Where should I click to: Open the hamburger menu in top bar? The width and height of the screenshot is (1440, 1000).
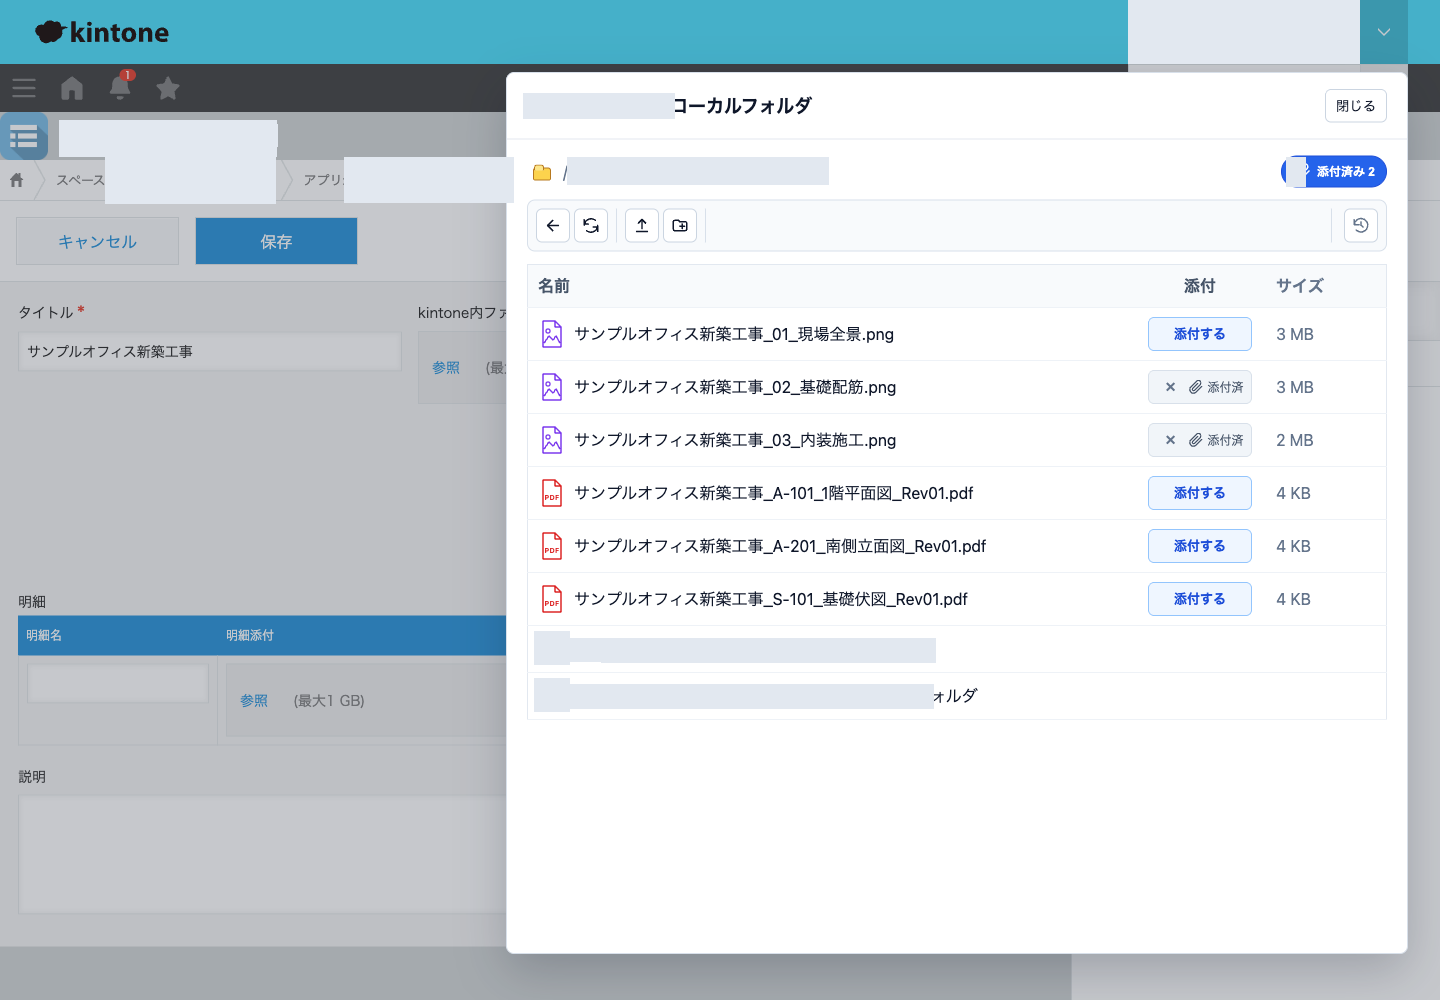point(24,89)
